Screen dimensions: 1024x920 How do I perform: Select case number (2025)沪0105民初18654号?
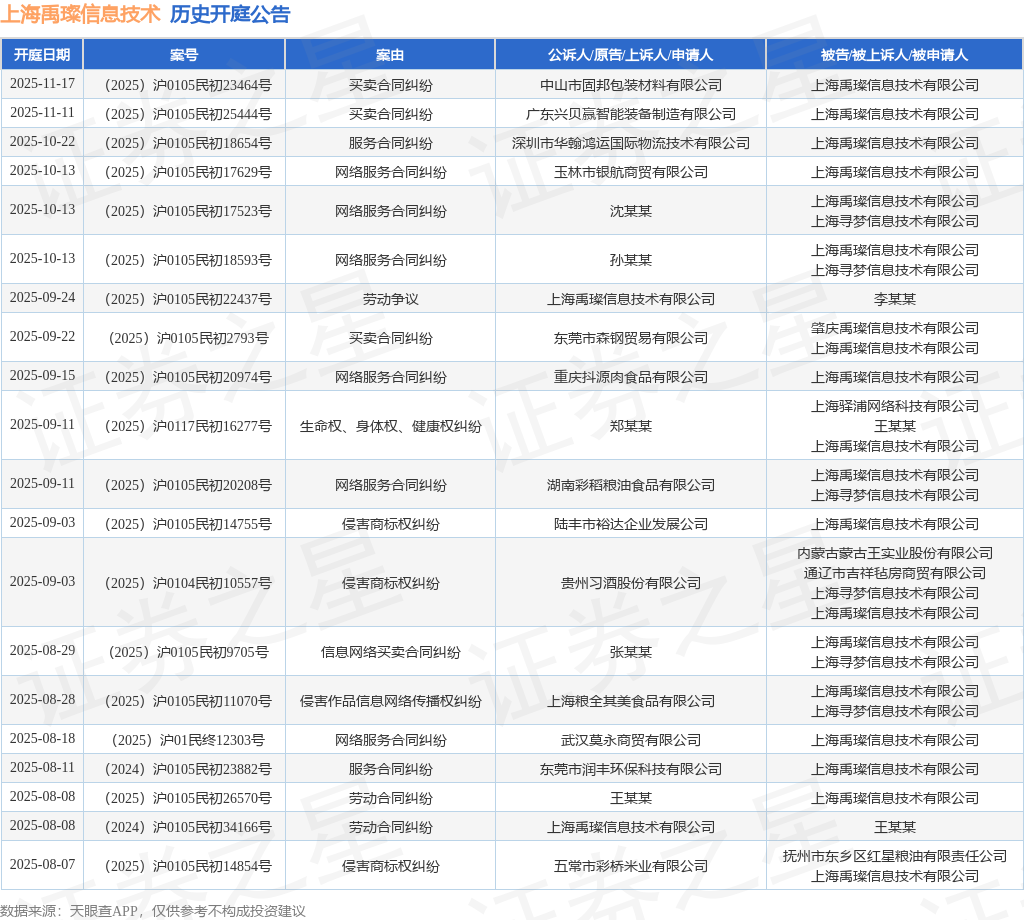point(188,143)
